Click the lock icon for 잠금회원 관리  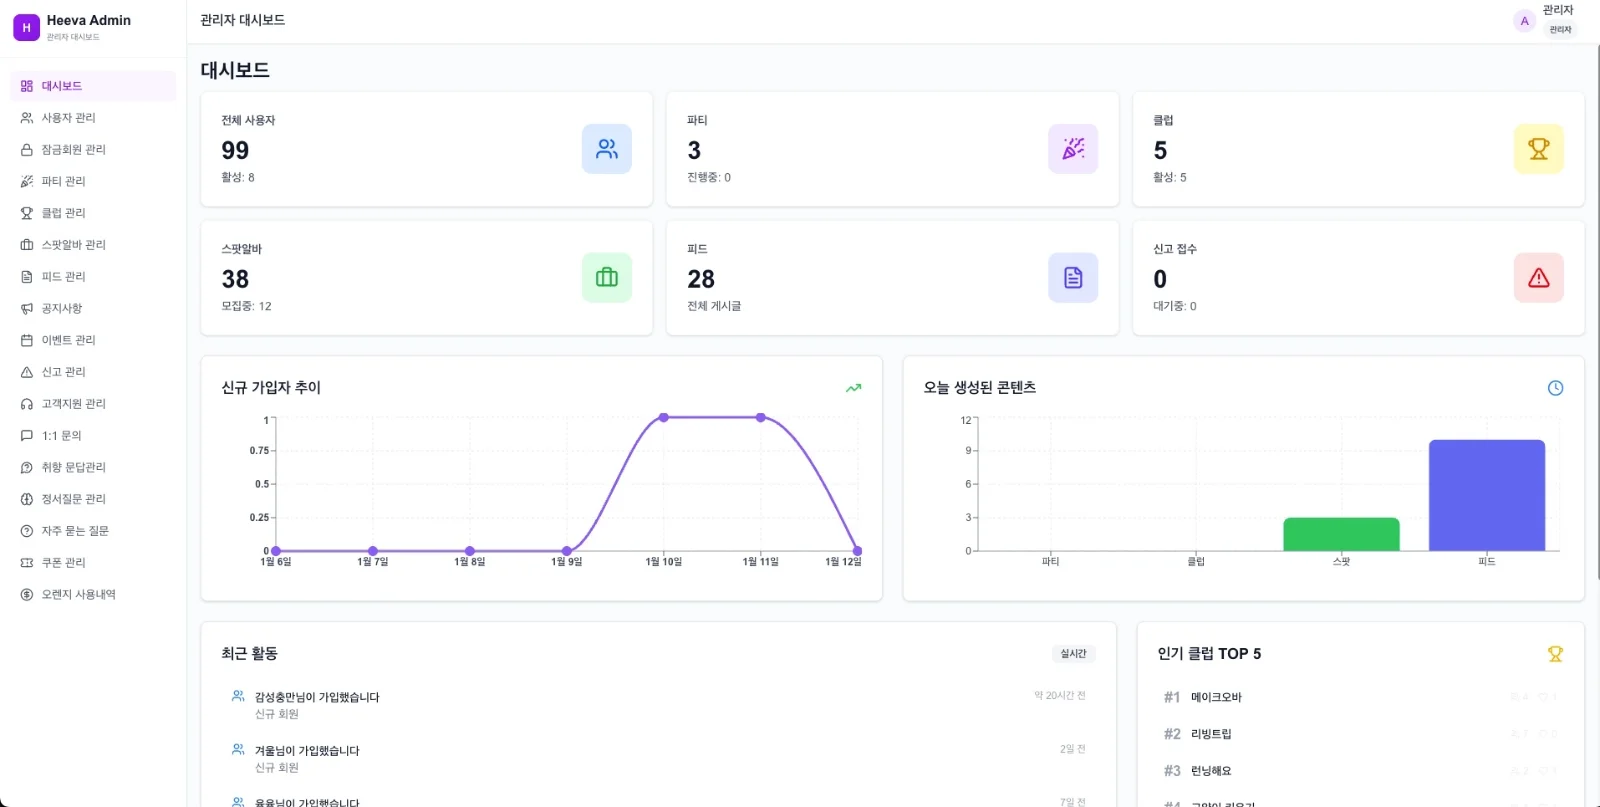click(27, 150)
